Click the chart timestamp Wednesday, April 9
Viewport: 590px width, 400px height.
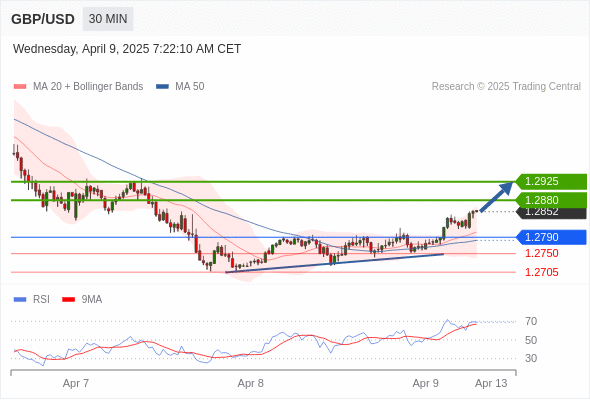click(127, 49)
